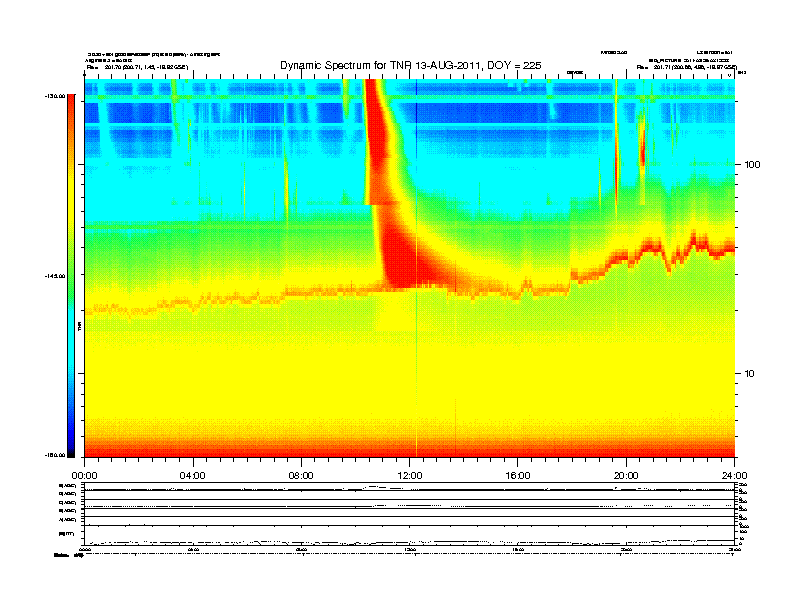Click the 100 frequency axis label
Image resolution: width=792 pixels, height=612 pixels.
pos(752,165)
